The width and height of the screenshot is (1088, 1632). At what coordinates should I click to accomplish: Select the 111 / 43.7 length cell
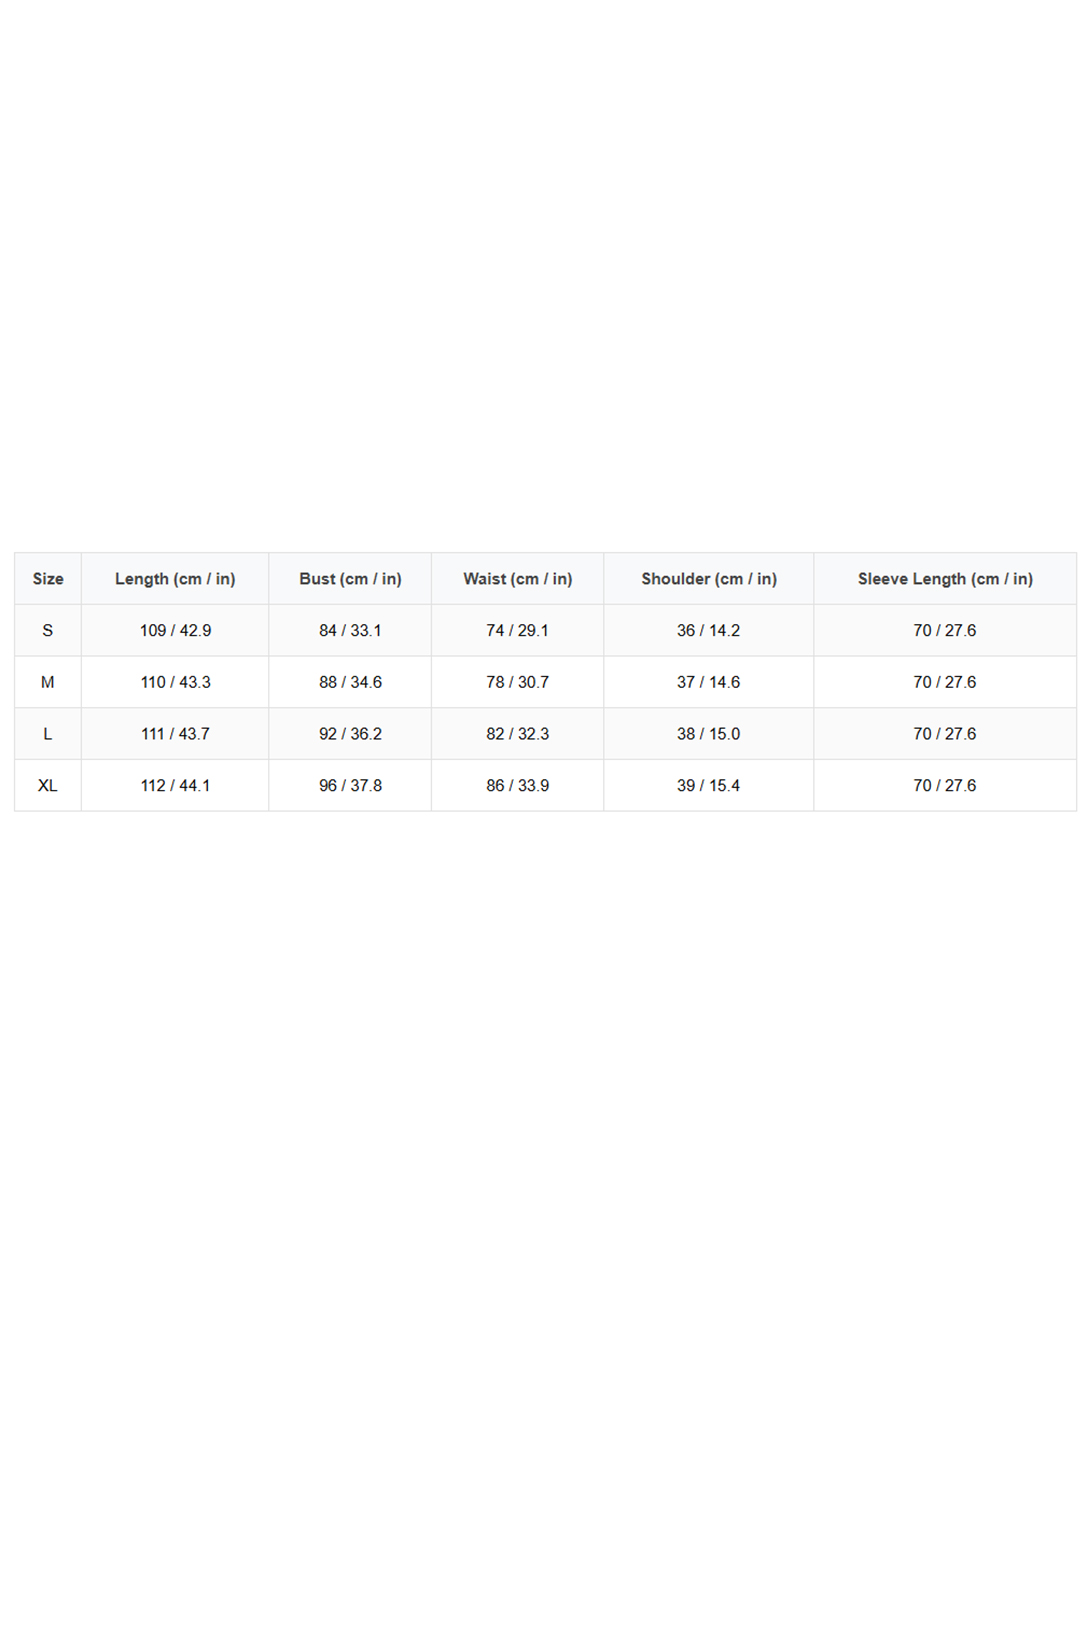pos(175,734)
